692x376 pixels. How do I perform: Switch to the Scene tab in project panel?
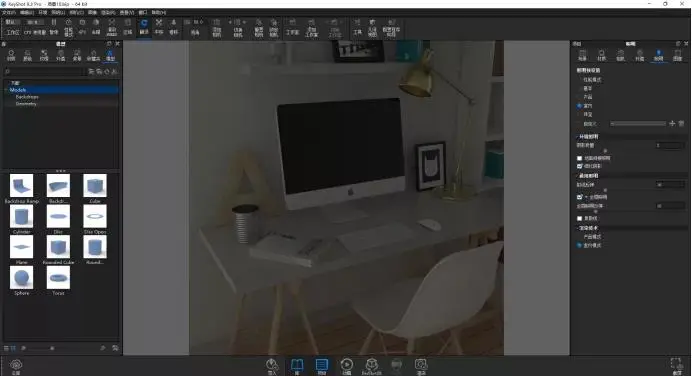coord(583,55)
